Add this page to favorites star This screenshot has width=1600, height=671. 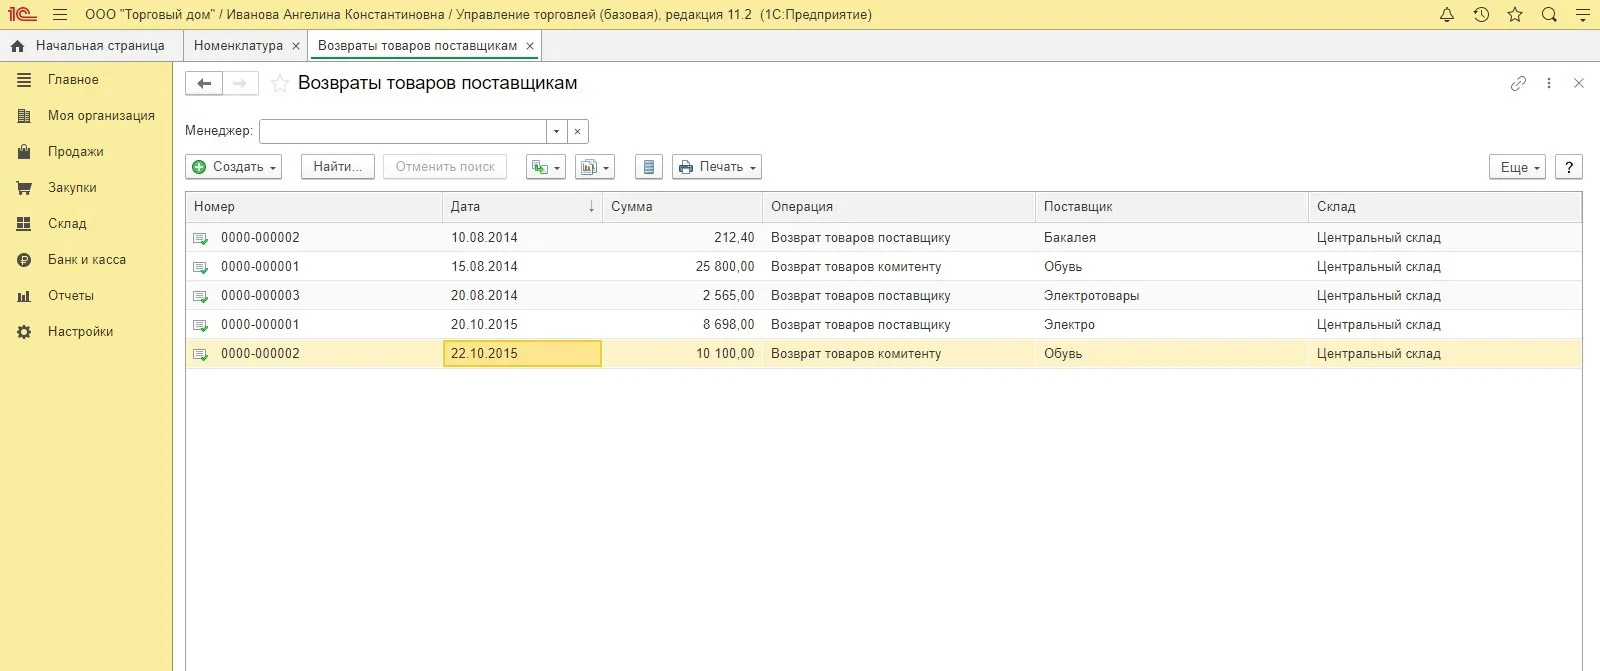(280, 84)
